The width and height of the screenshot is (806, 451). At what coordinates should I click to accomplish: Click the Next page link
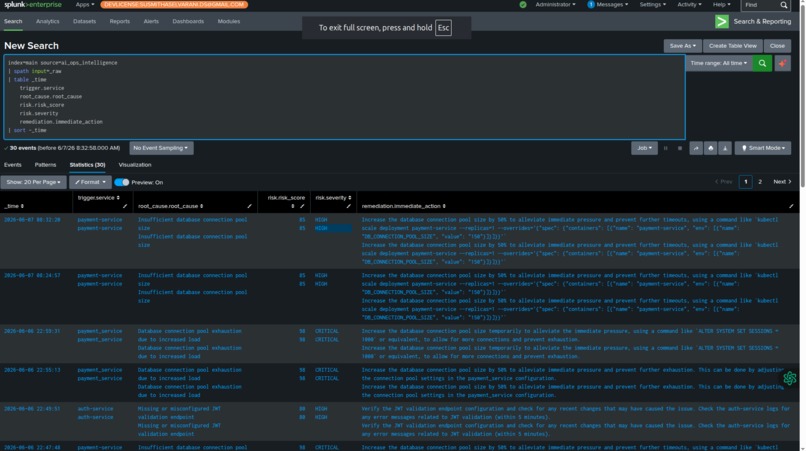coord(782,182)
